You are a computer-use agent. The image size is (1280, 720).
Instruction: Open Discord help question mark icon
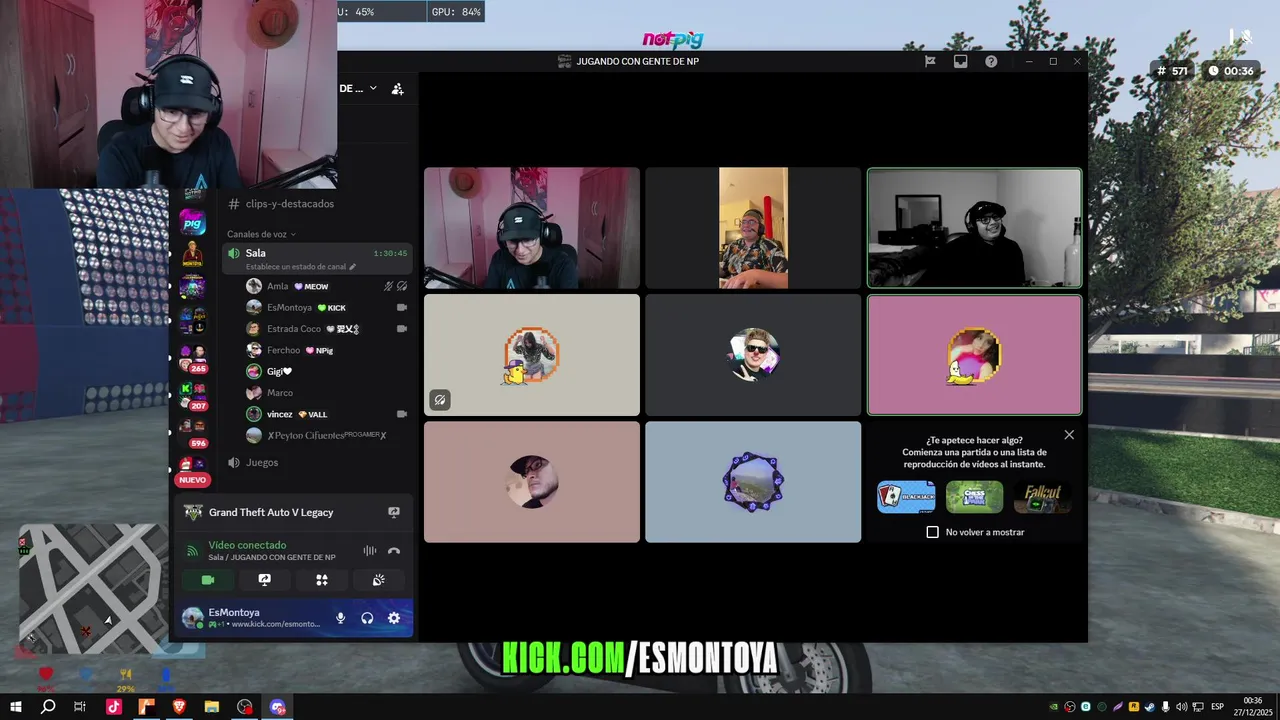tap(991, 61)
